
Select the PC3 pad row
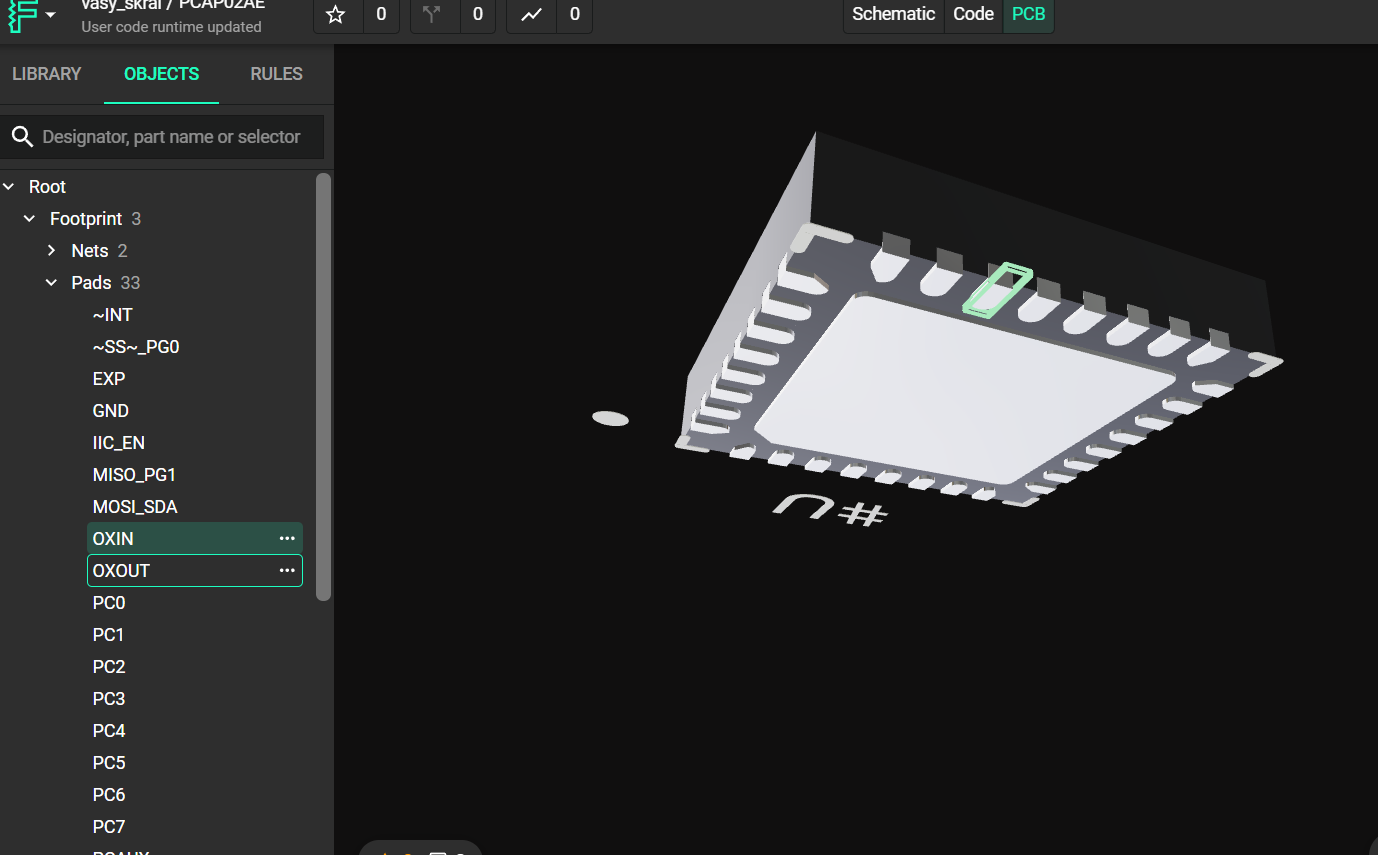(x=195, y=699)
